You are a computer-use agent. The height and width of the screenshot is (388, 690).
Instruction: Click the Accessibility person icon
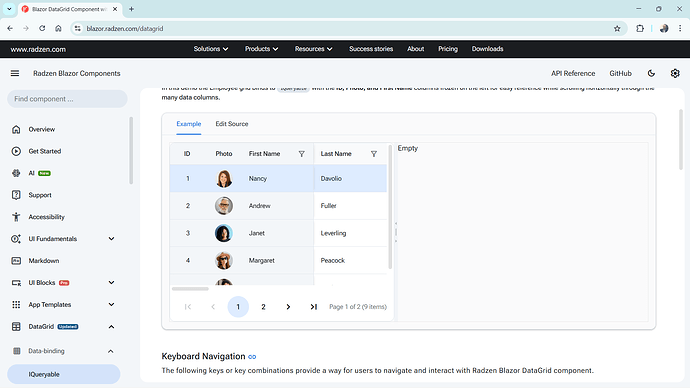click(16, 217)
